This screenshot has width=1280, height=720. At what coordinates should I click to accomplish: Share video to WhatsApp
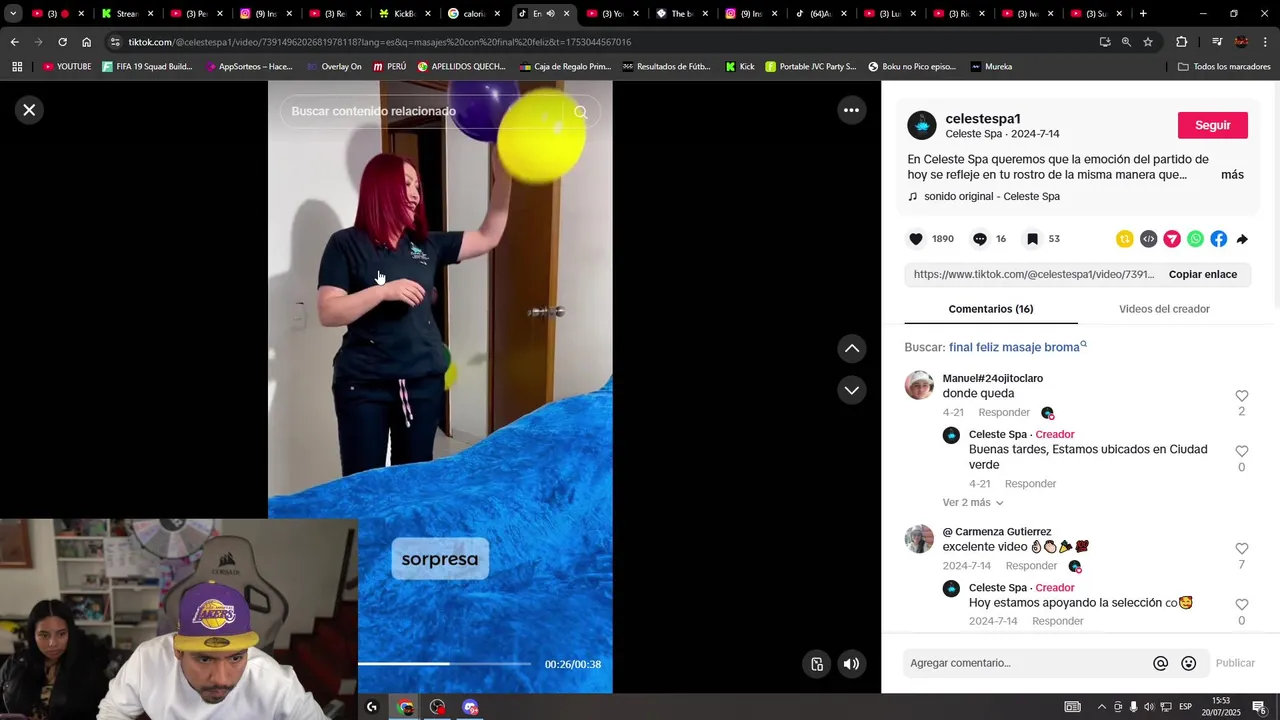click(1195, 239)
